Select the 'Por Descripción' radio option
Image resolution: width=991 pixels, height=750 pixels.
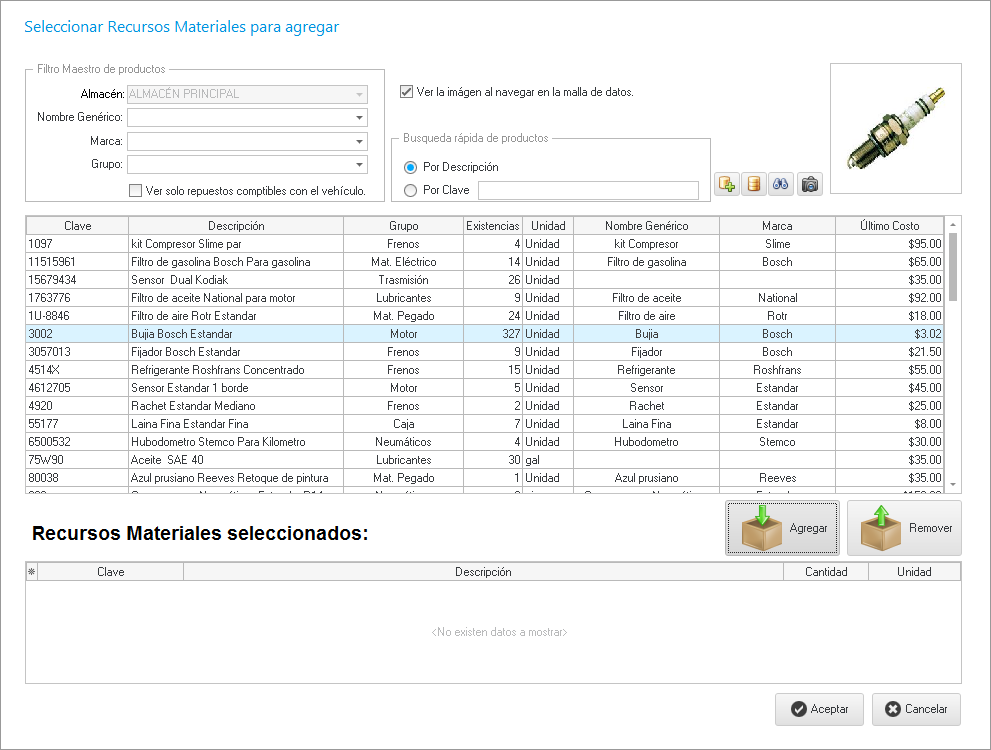tap(410, 167)
